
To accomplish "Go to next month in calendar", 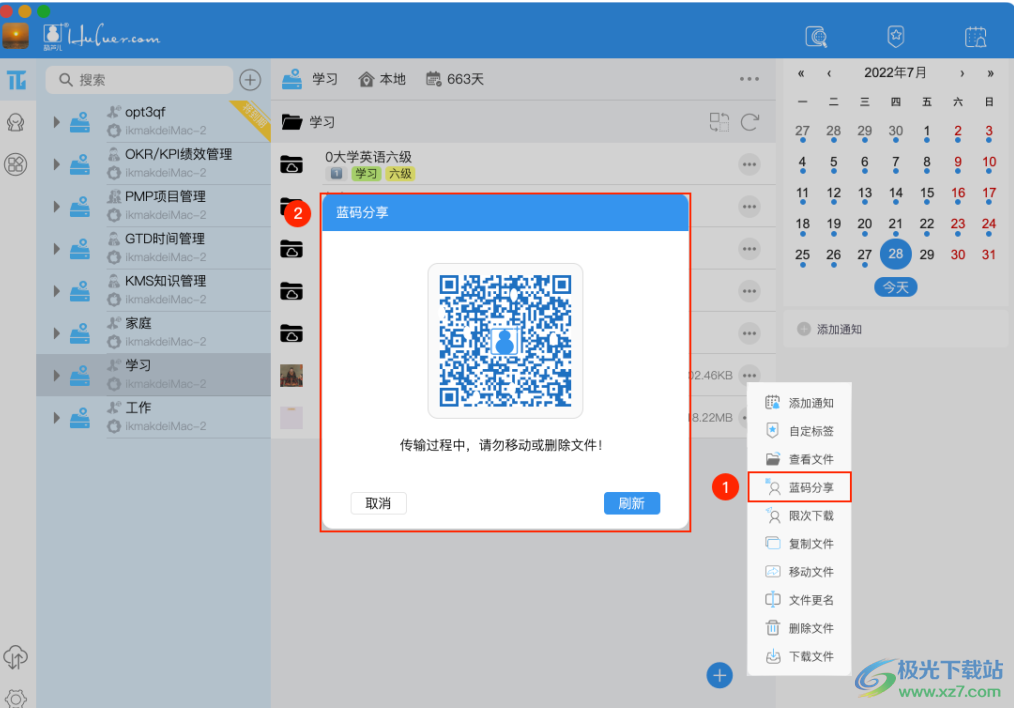I will click(962, 73).
